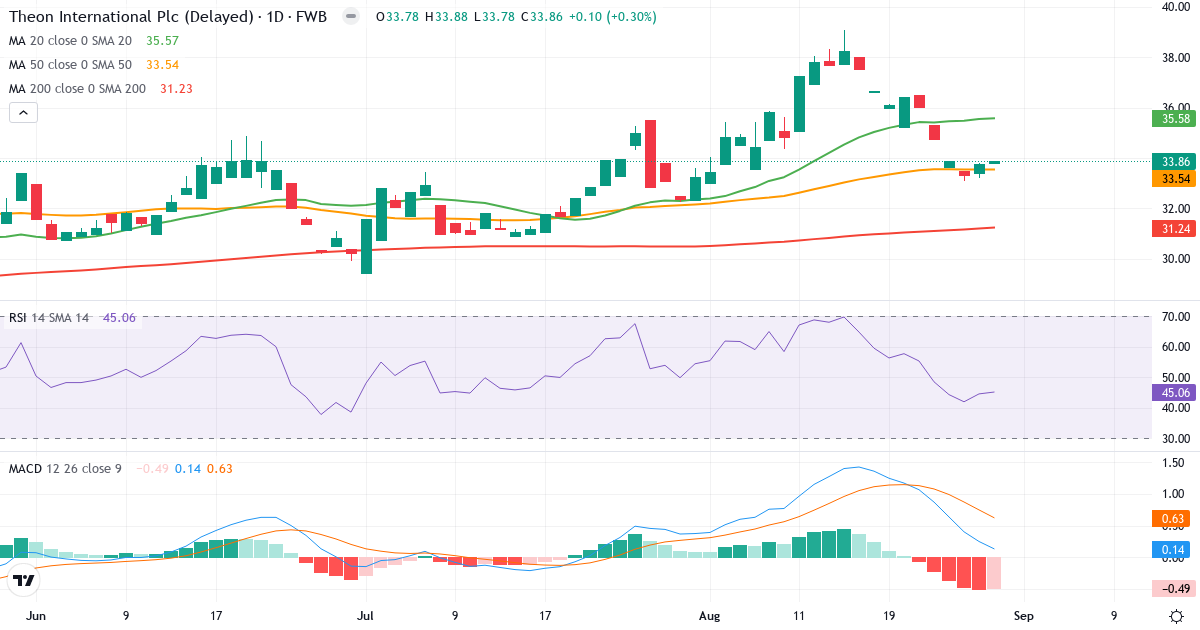Image resolution: width=1200 pixels, height=630 pixels.
Task: Click the 70.00 RSI axis tick
Action: [1174, 317]
